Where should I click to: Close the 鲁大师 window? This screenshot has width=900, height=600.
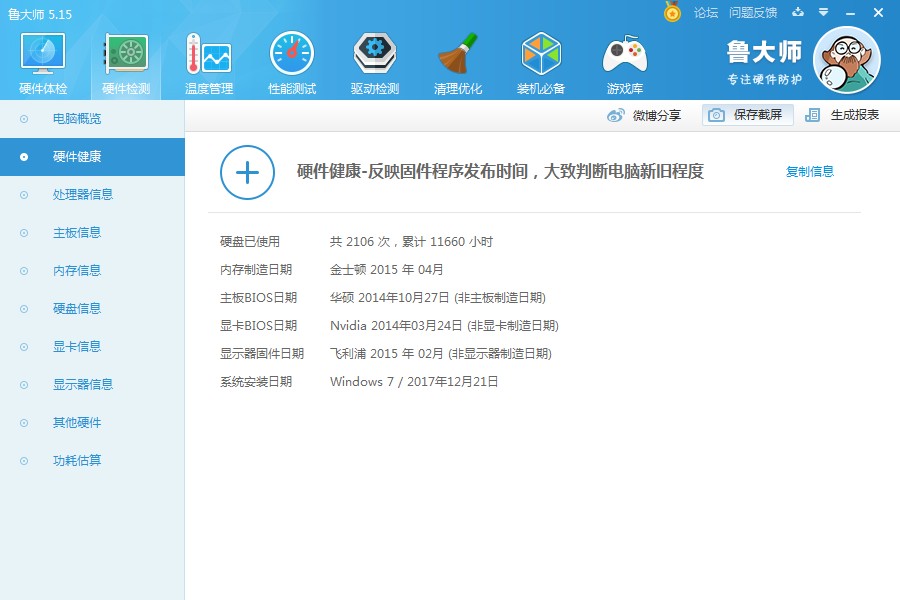878,13
